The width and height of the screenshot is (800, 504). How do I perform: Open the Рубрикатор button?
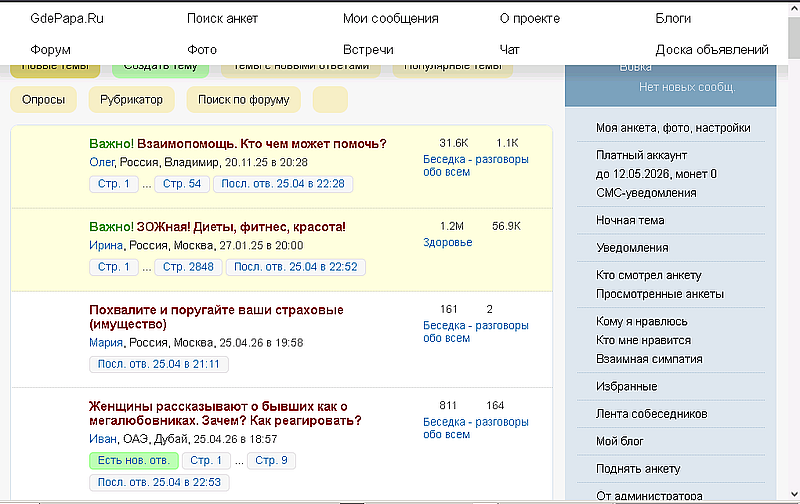(x=132, y=99)
